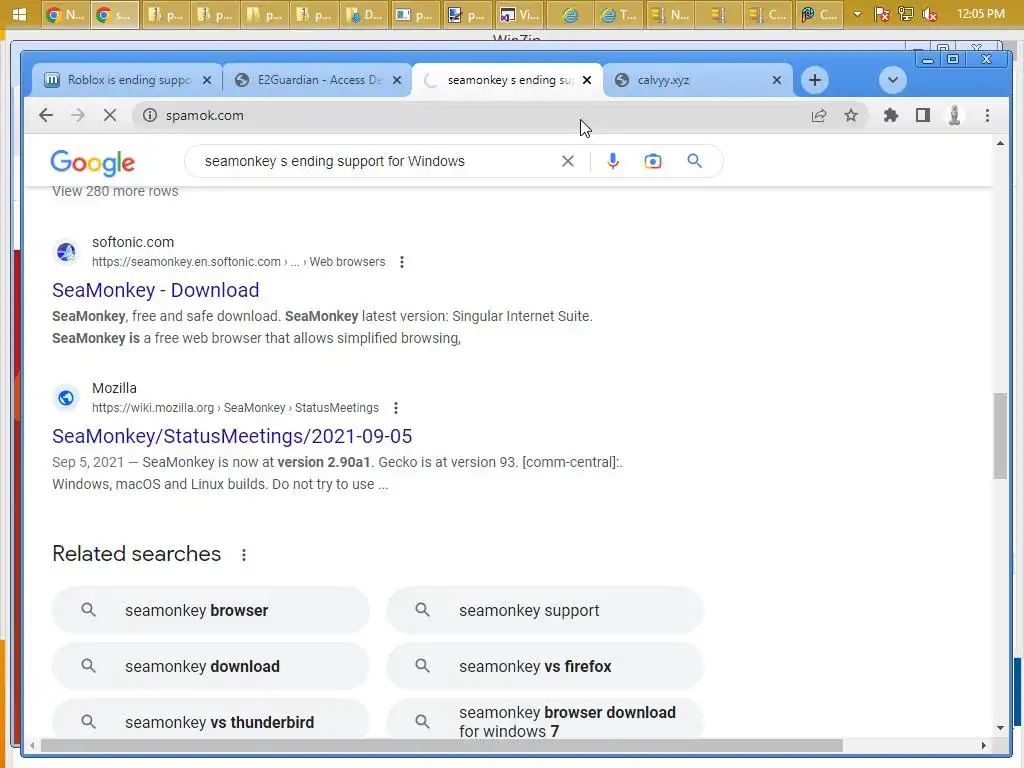This screenshot has height=768, width=1024.
Task: Open the first Chrome taskbar item
Action: tap(65, 14)
